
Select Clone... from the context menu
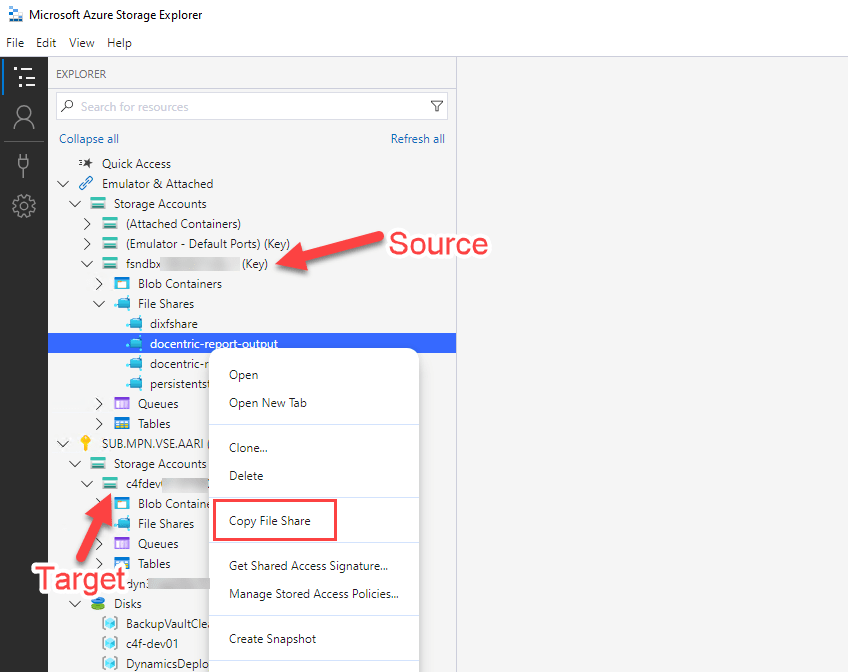tap(248, 448)
